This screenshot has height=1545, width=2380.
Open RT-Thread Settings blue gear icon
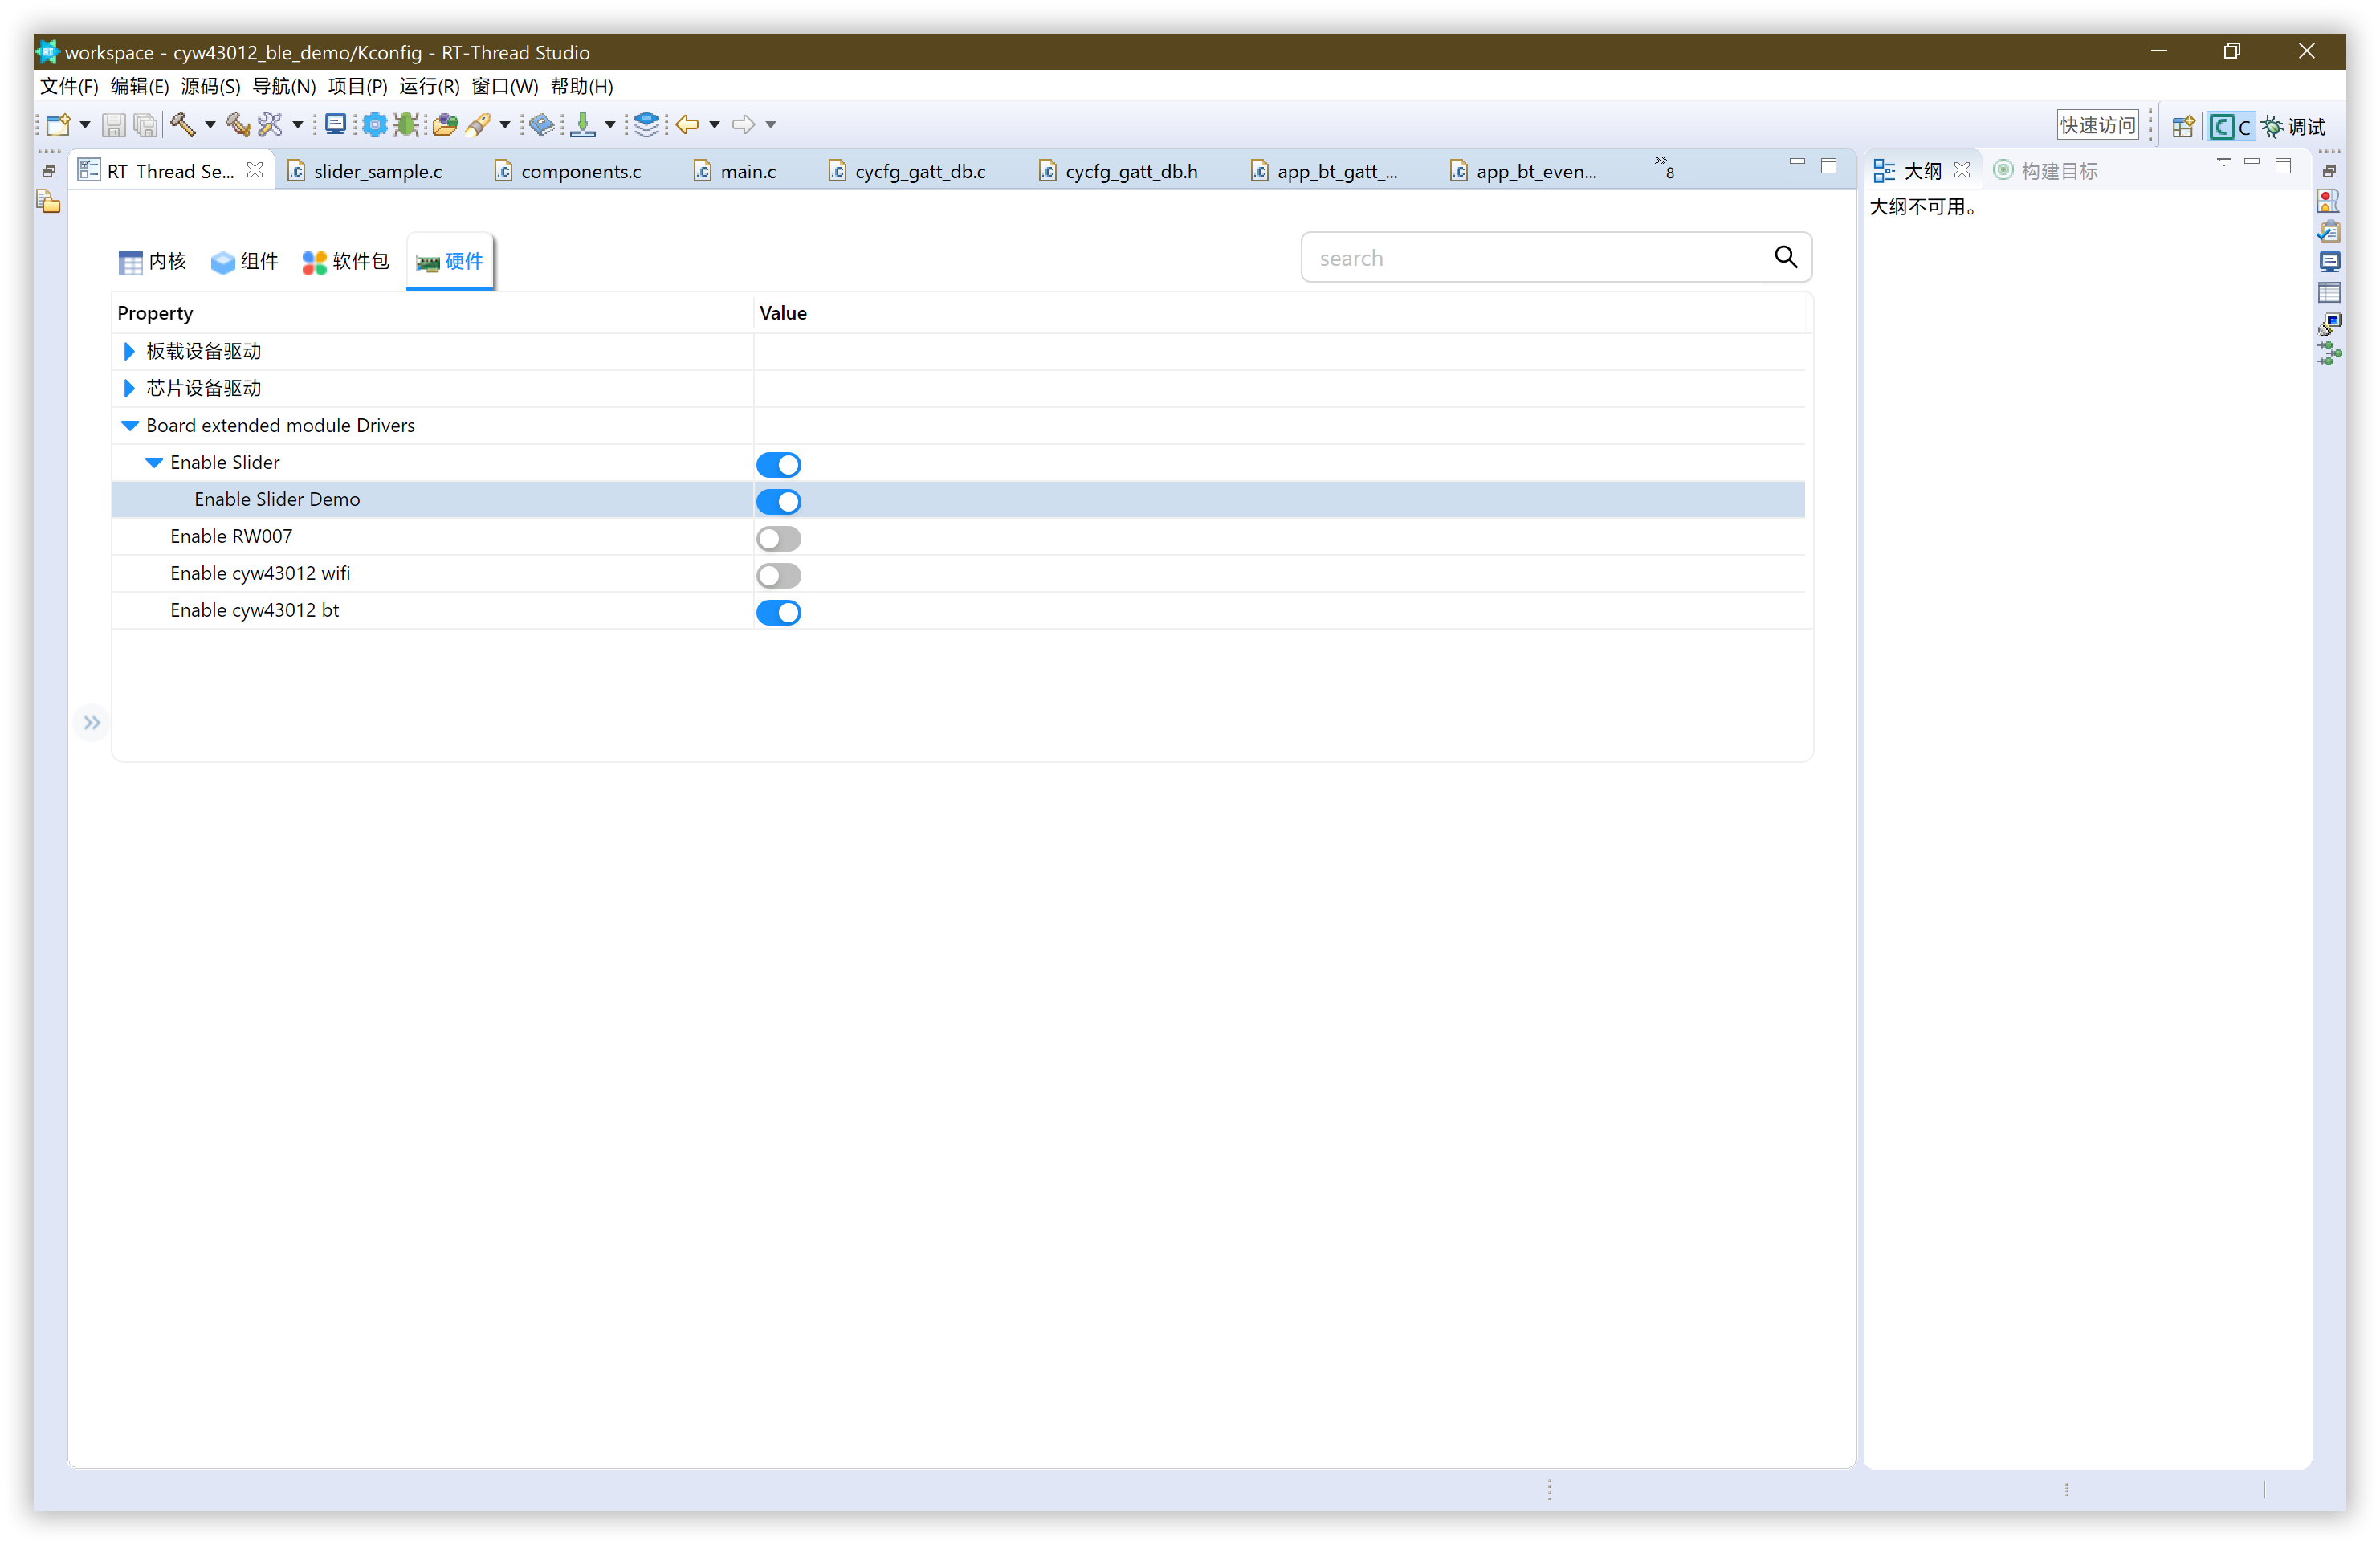pyautogui.click(x=374, y=125)
